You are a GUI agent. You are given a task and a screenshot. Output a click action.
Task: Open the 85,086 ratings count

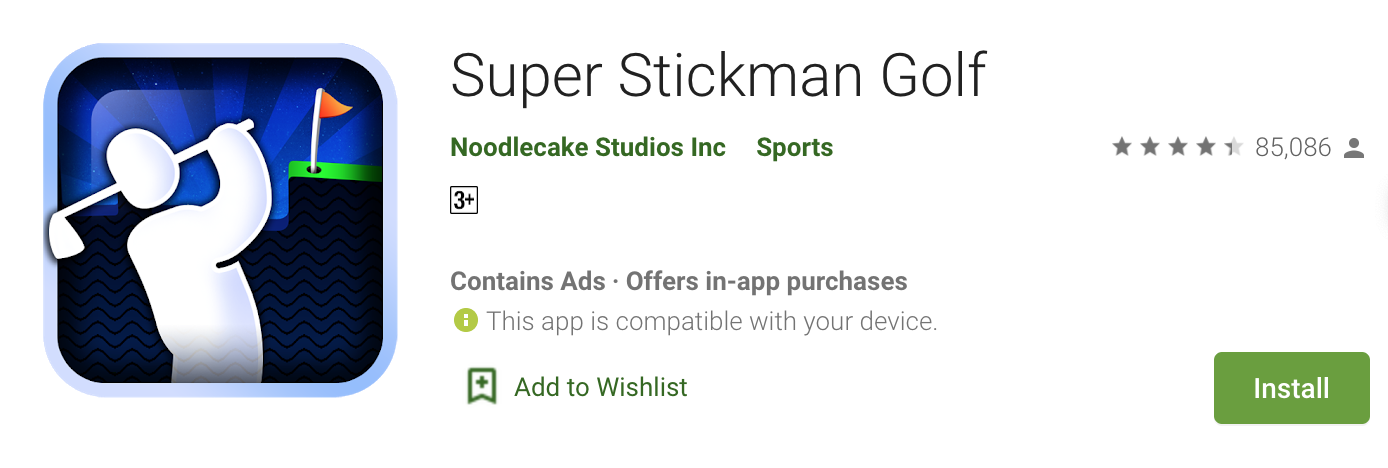(x=1293, y=148)
